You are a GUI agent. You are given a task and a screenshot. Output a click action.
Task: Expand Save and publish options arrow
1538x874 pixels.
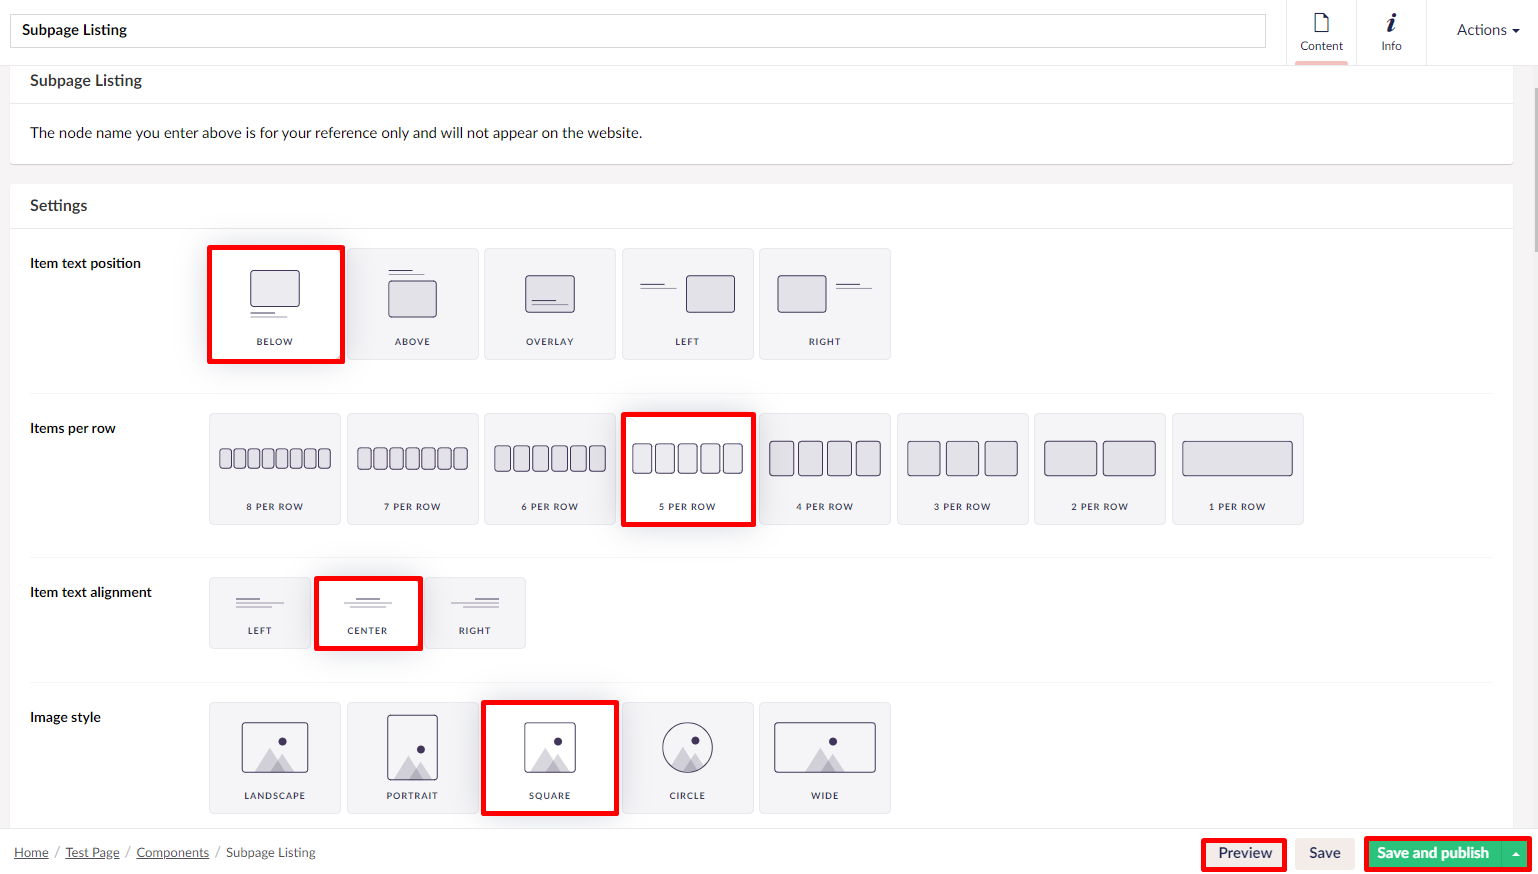(x=1516, y=853)
